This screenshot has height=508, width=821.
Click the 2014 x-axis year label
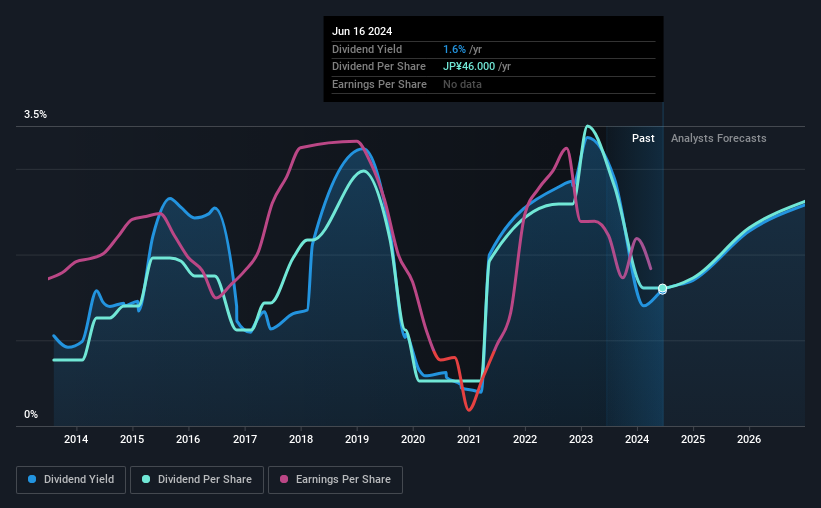[x=76, y=439]
